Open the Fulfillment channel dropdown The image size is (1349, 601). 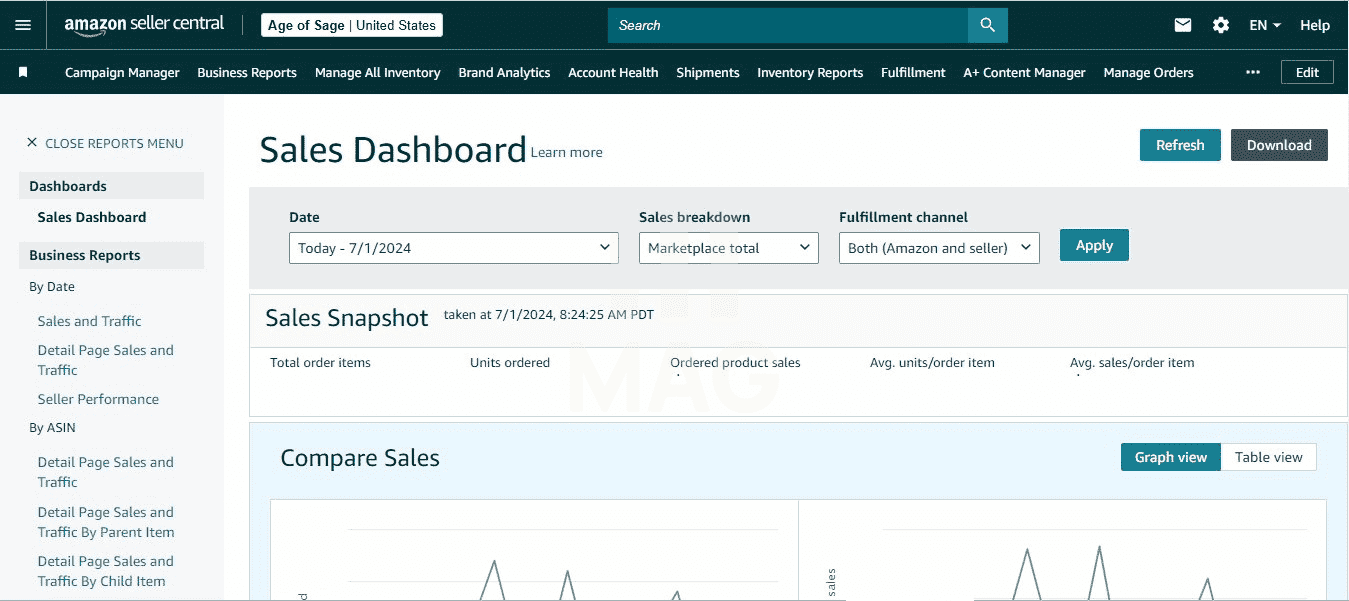tap(939, 248)
